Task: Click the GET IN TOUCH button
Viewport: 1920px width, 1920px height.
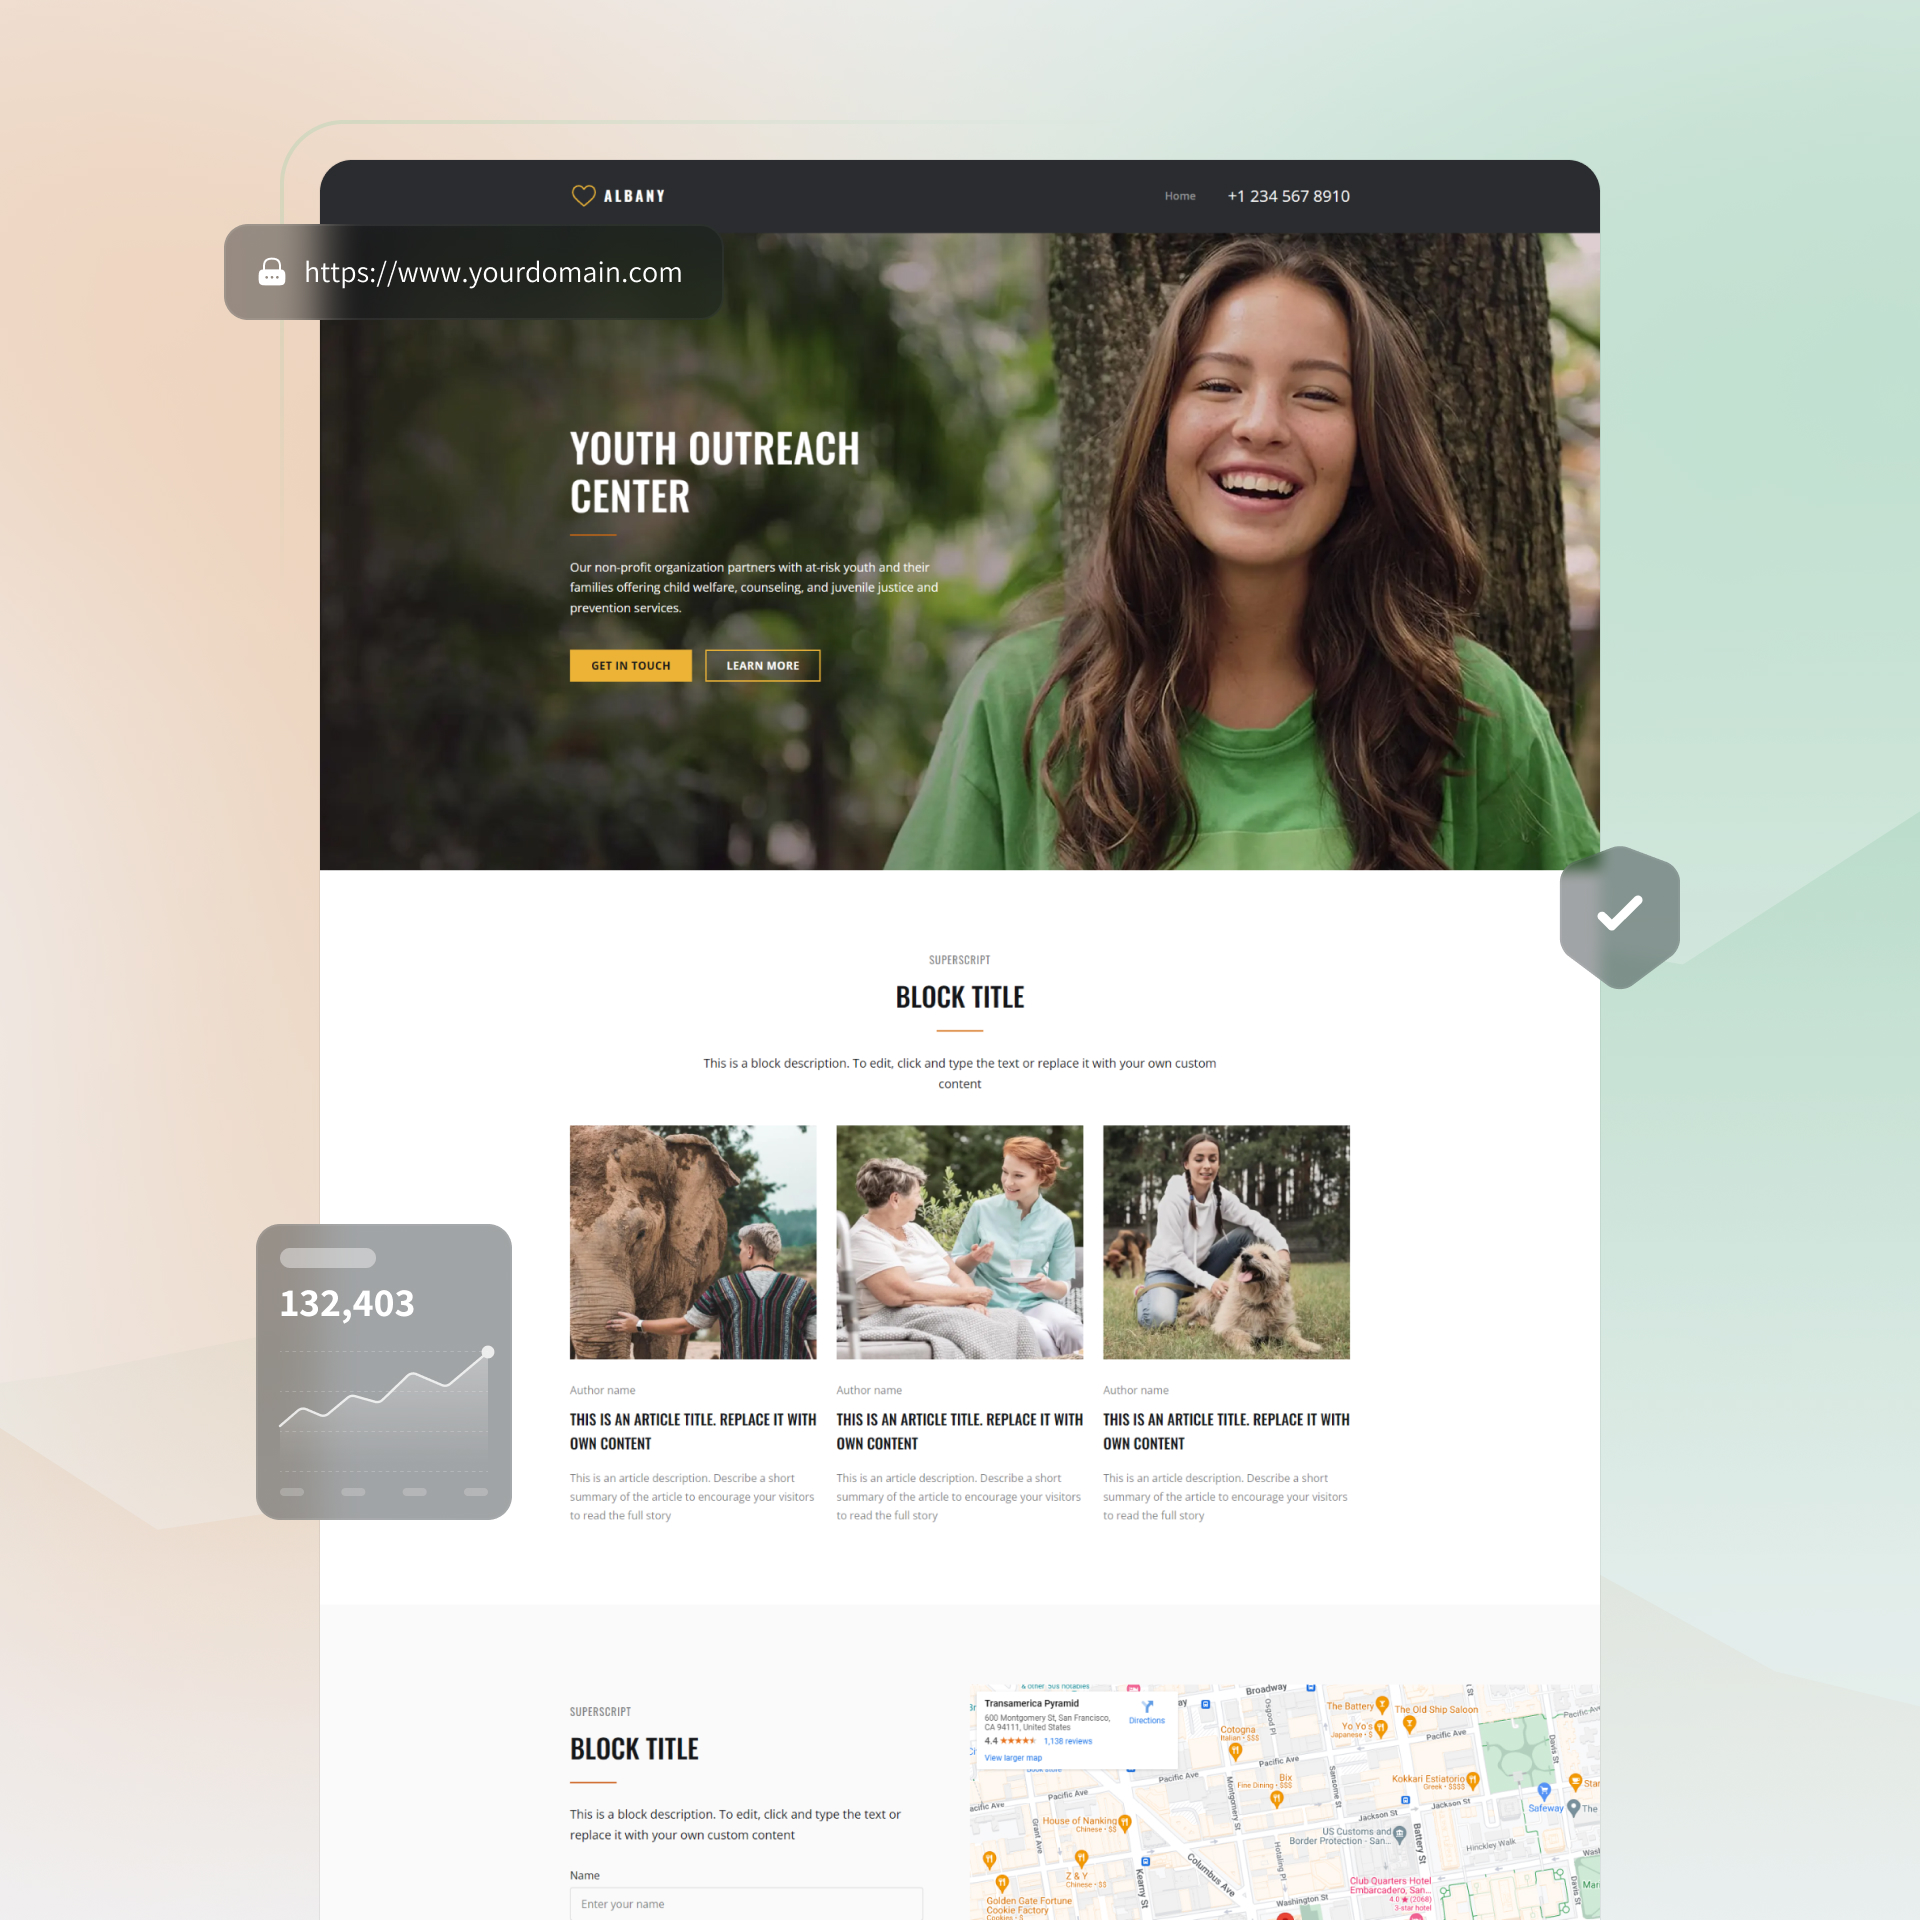Action: coord(628,665)
